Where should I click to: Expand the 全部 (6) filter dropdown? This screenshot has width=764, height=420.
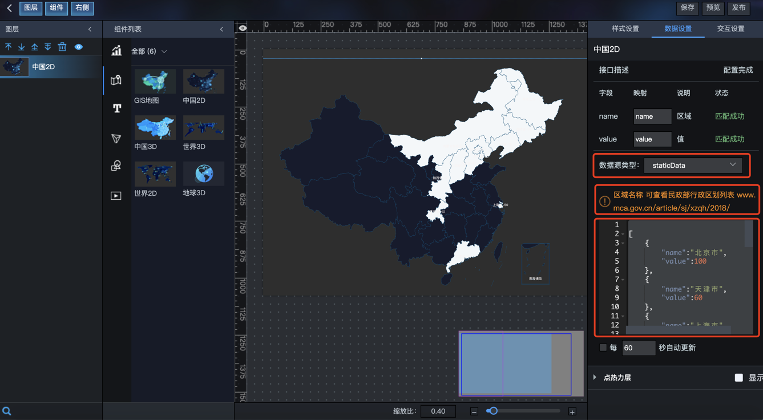tap(149, 51)
